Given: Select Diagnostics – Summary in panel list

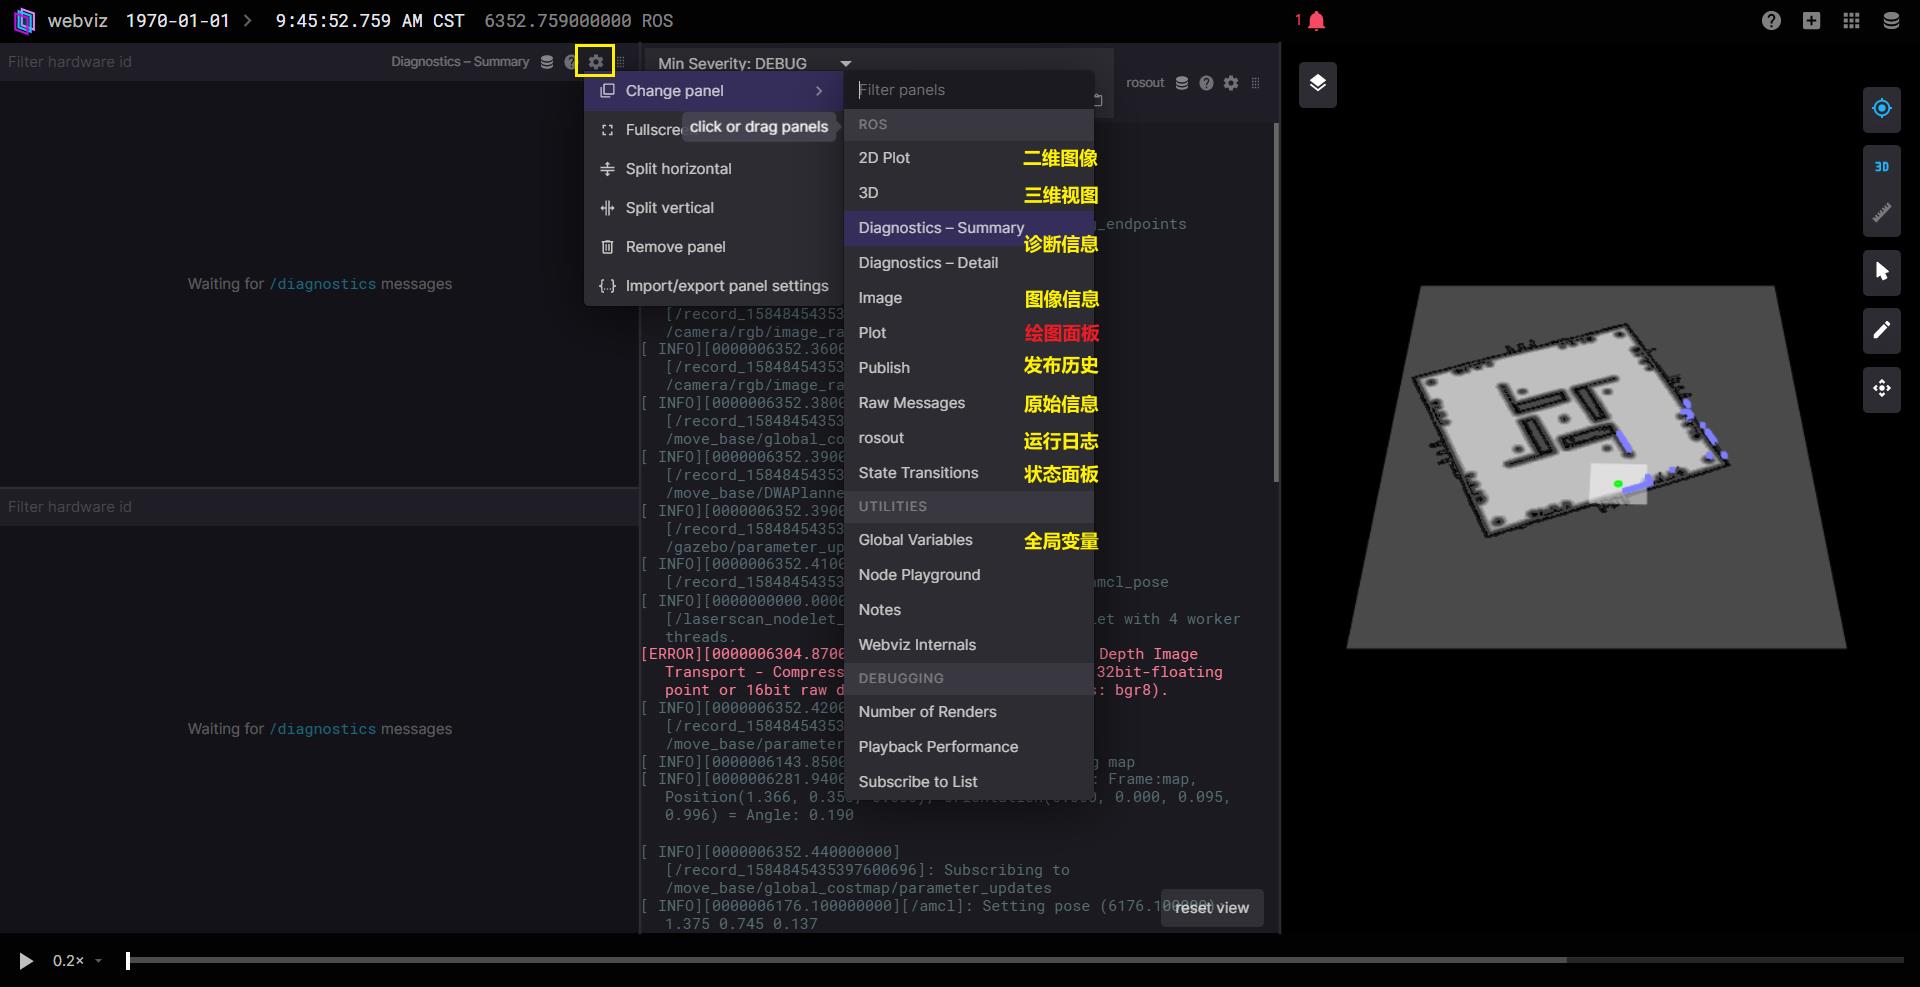Looking at the screenshot, I should pyautogui.click(x=969, y=228).
